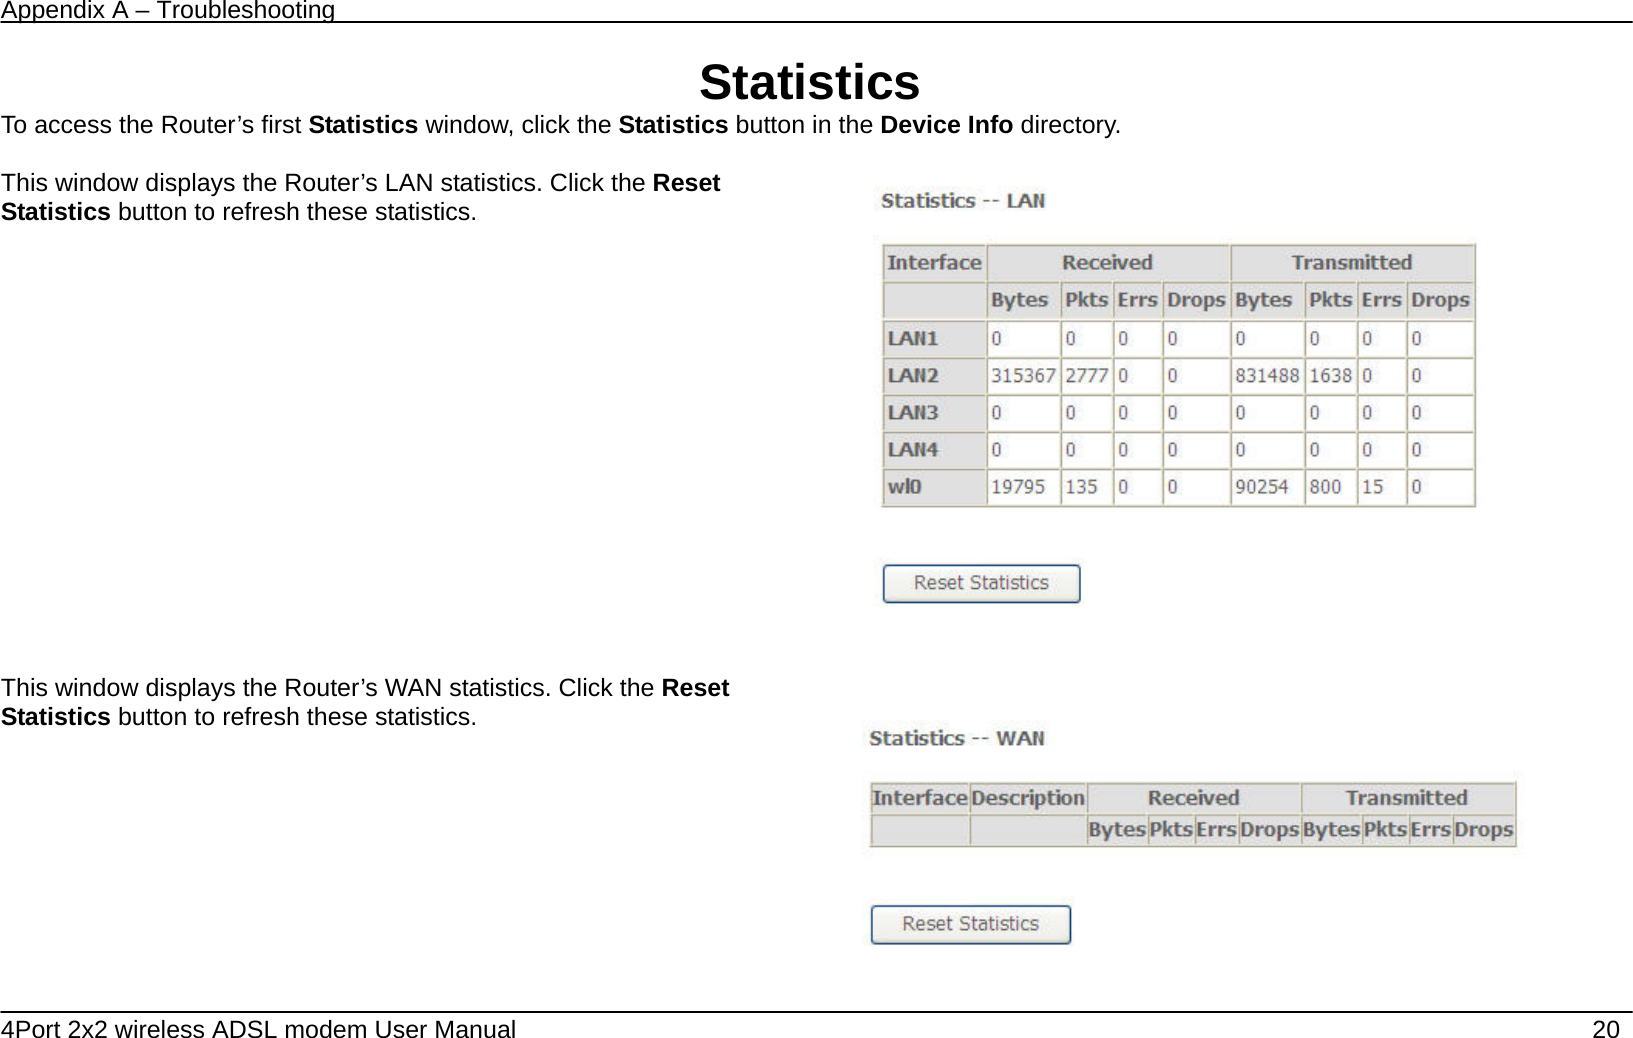Click the Received header in LAN table

[1107, 263]
